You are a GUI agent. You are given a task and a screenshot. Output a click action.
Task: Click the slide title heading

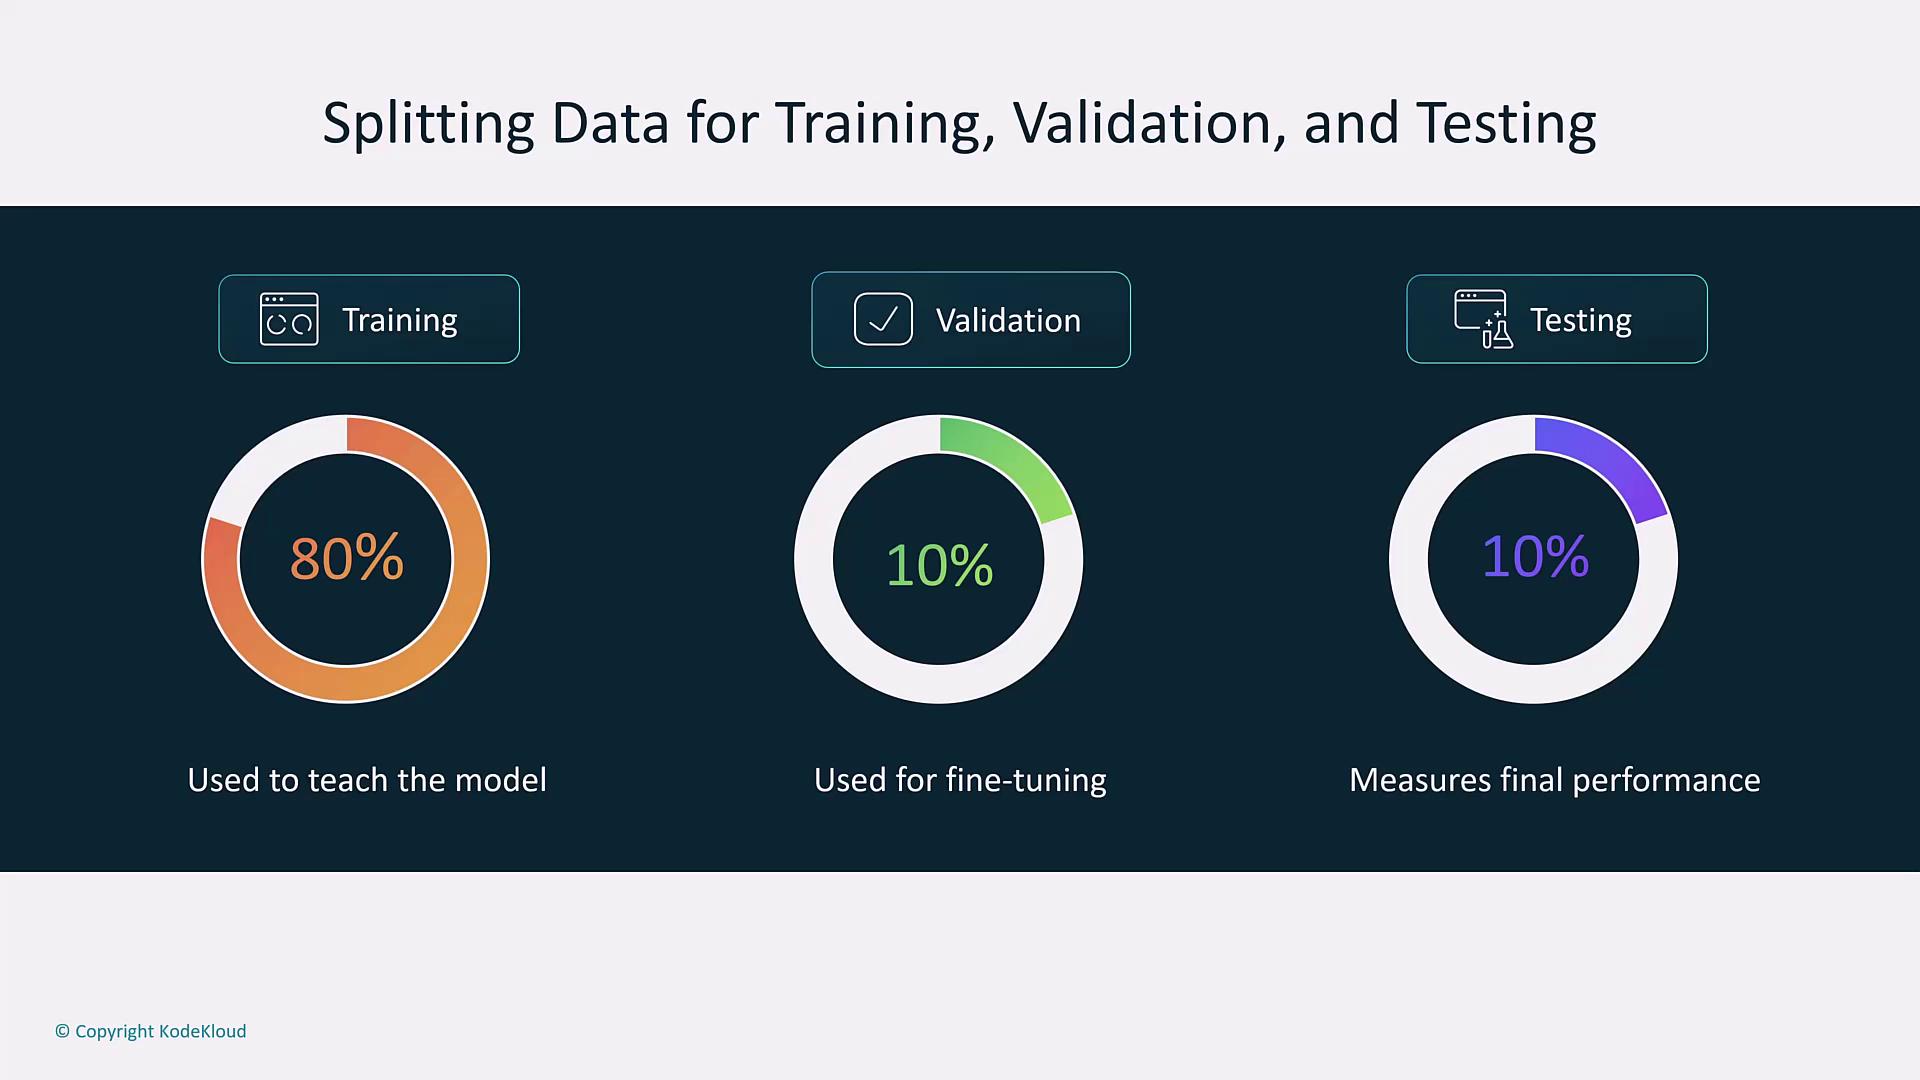(959, 123)
